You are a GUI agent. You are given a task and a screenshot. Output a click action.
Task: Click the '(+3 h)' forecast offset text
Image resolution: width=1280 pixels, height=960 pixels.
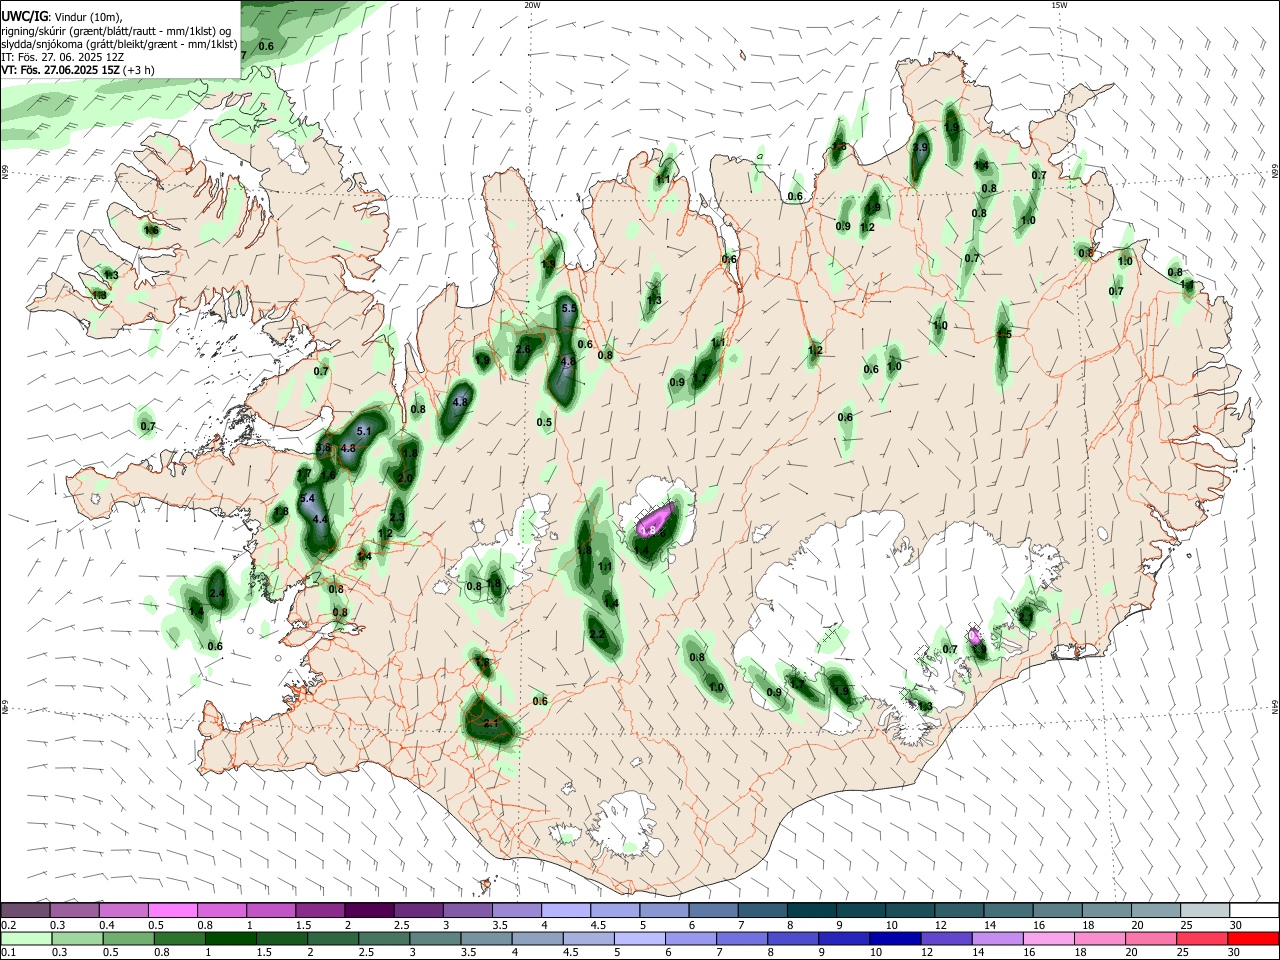click(x=139, y=70)
